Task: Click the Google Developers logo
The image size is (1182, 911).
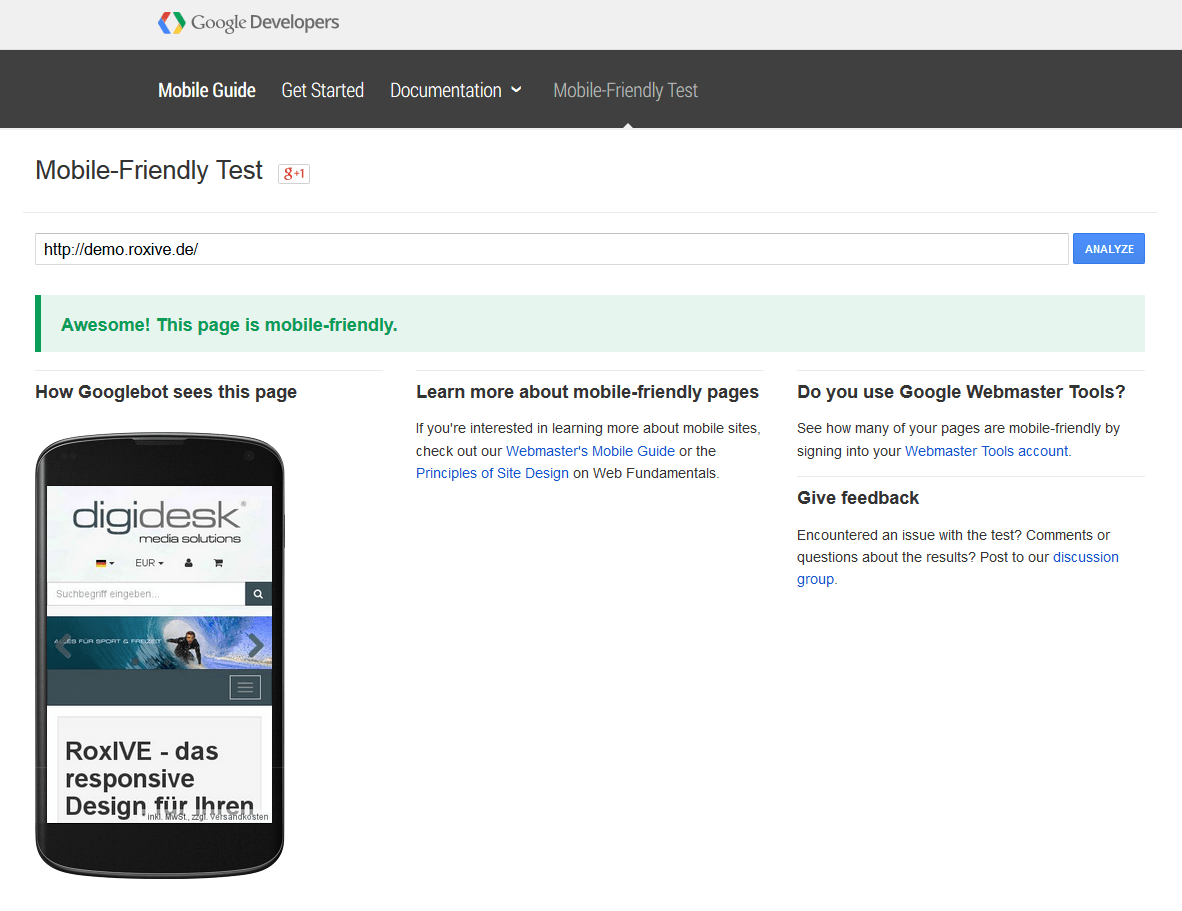Action: click(248, 23)
